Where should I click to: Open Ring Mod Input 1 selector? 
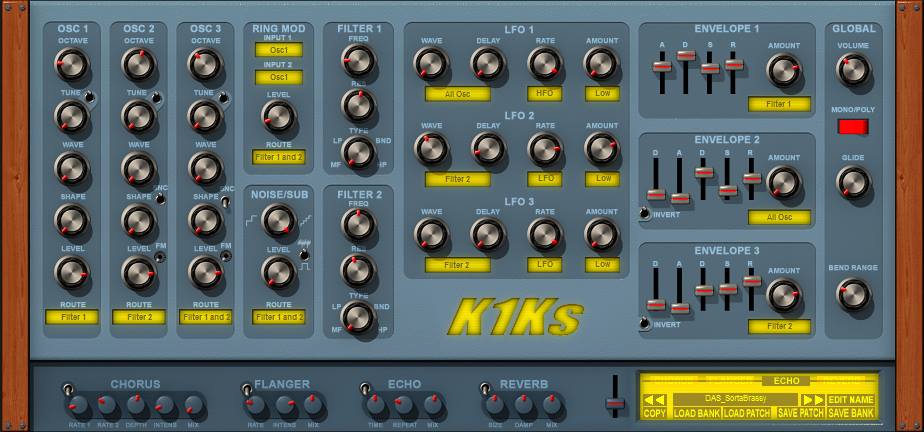(x=278, y=50)
